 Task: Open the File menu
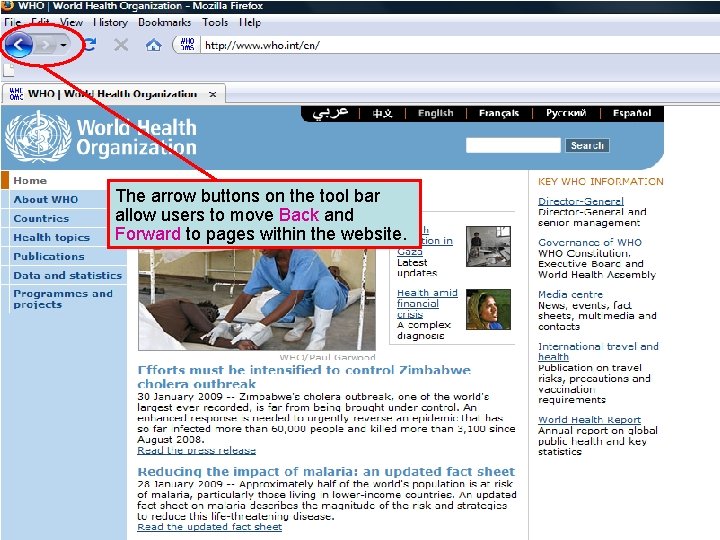click(12, 22)
